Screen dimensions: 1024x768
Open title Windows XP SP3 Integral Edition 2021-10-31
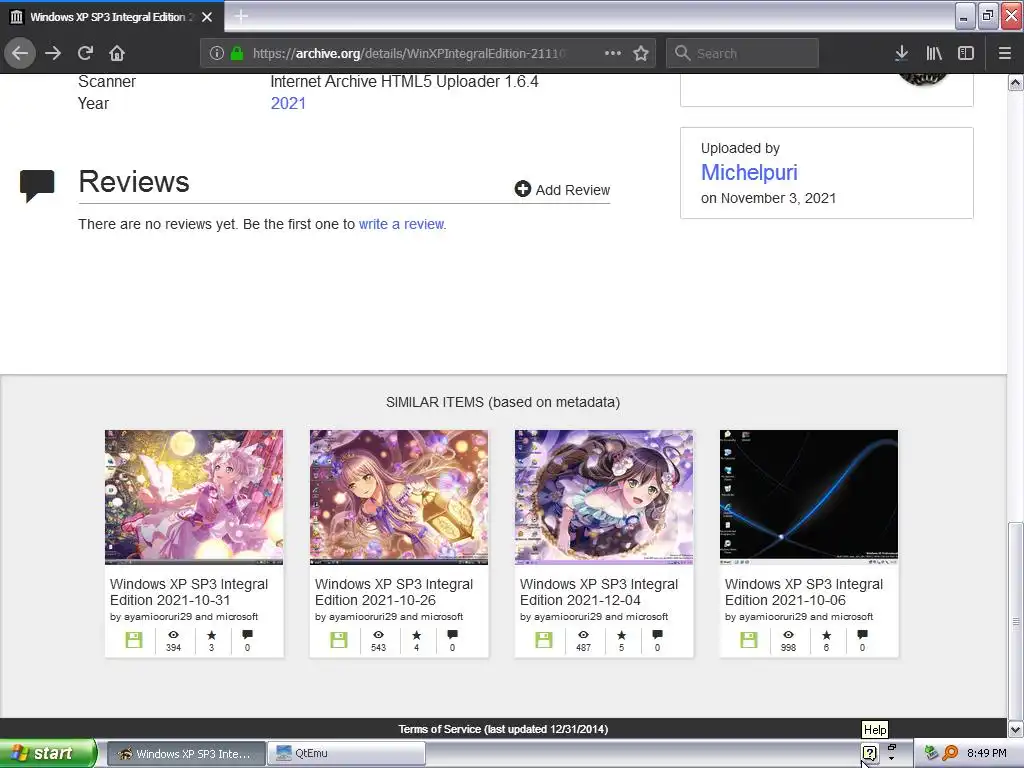pyautogui.click(x=189, y=592)
